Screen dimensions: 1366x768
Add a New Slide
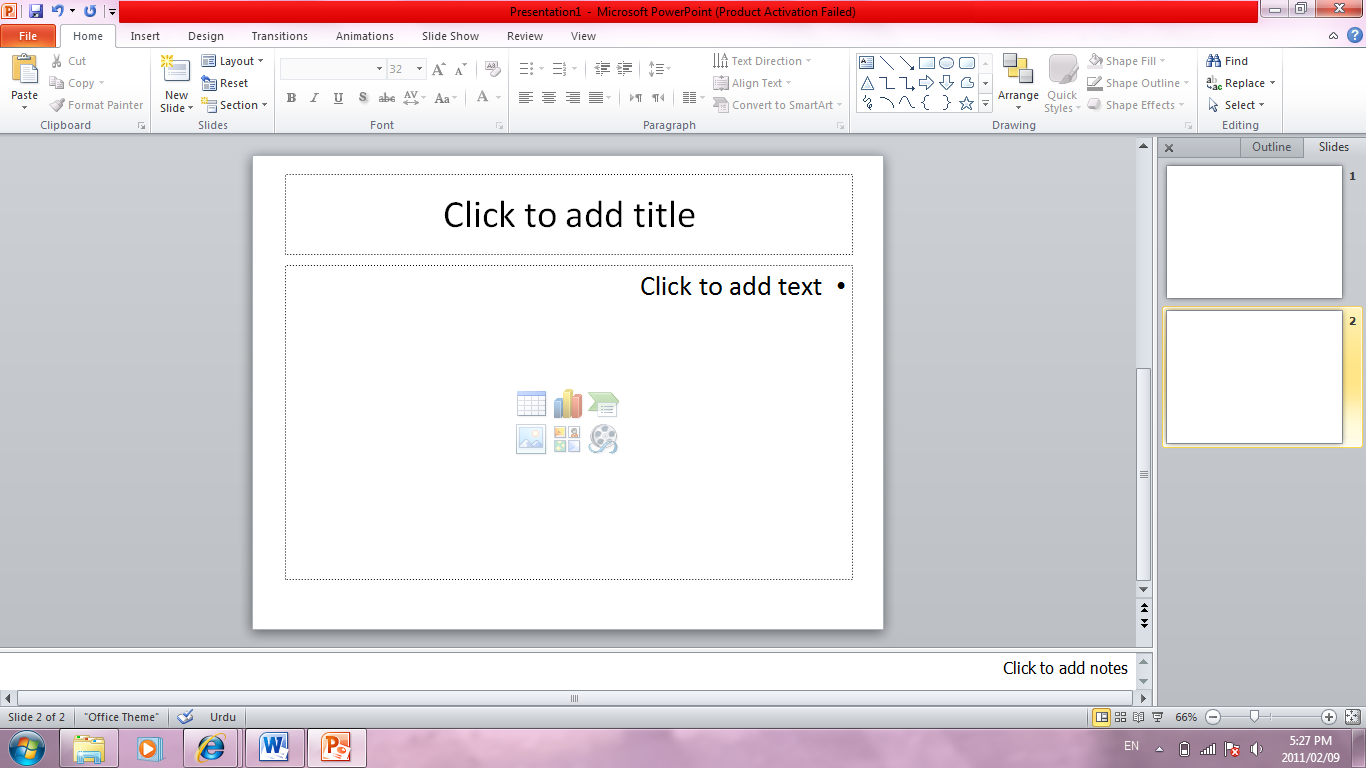click(176, 84)
